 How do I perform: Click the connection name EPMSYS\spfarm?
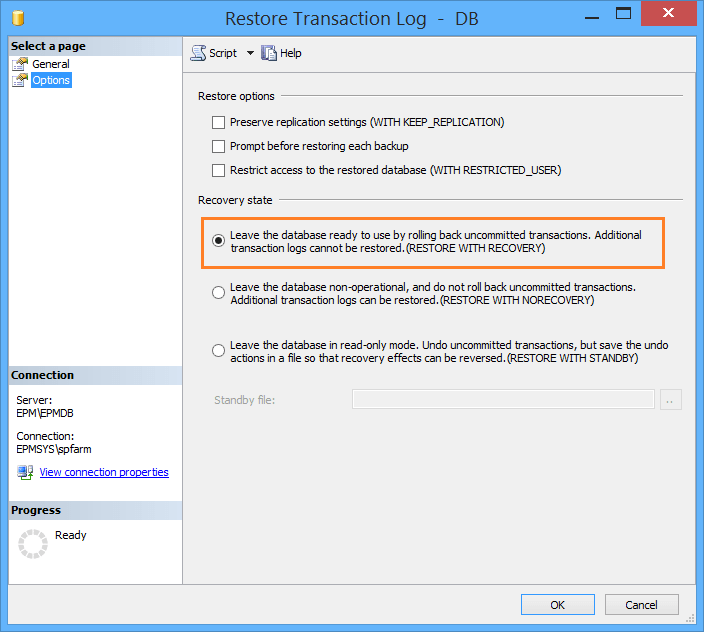point(54,449)
